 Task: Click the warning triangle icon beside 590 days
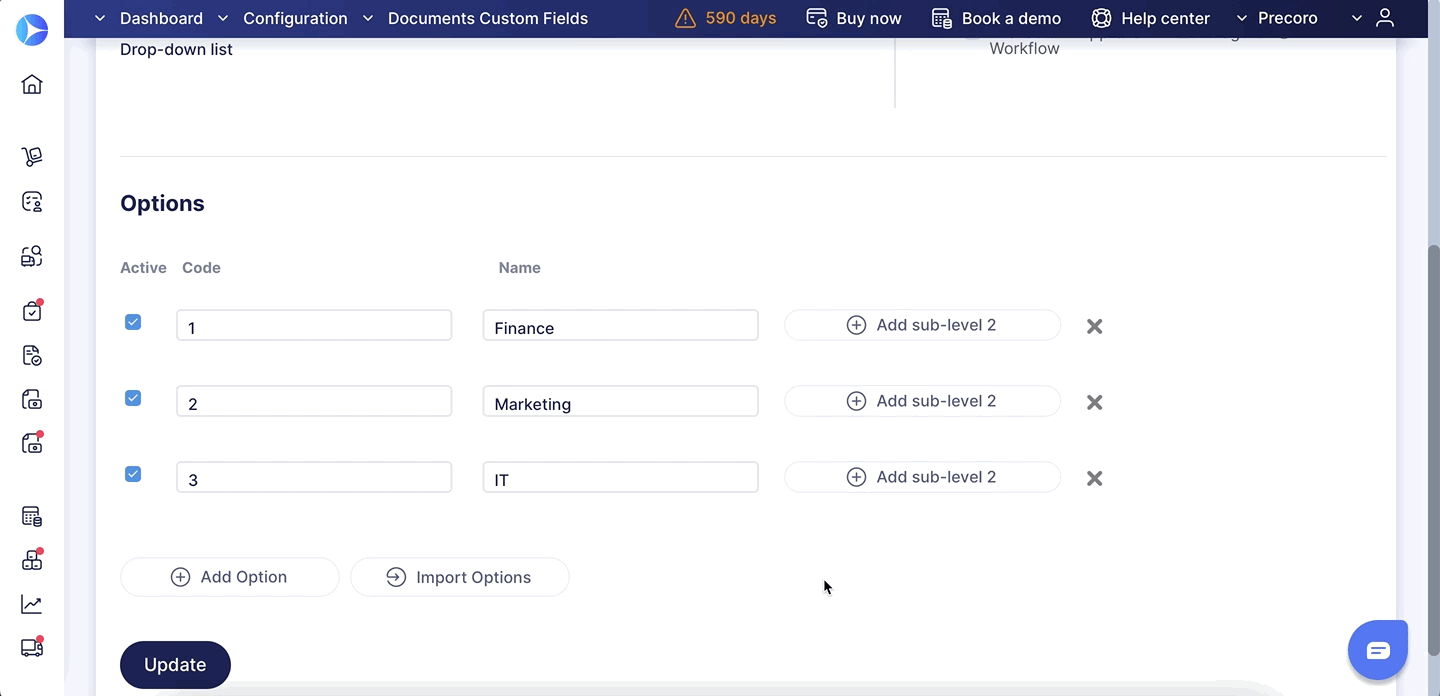[685, 18]
